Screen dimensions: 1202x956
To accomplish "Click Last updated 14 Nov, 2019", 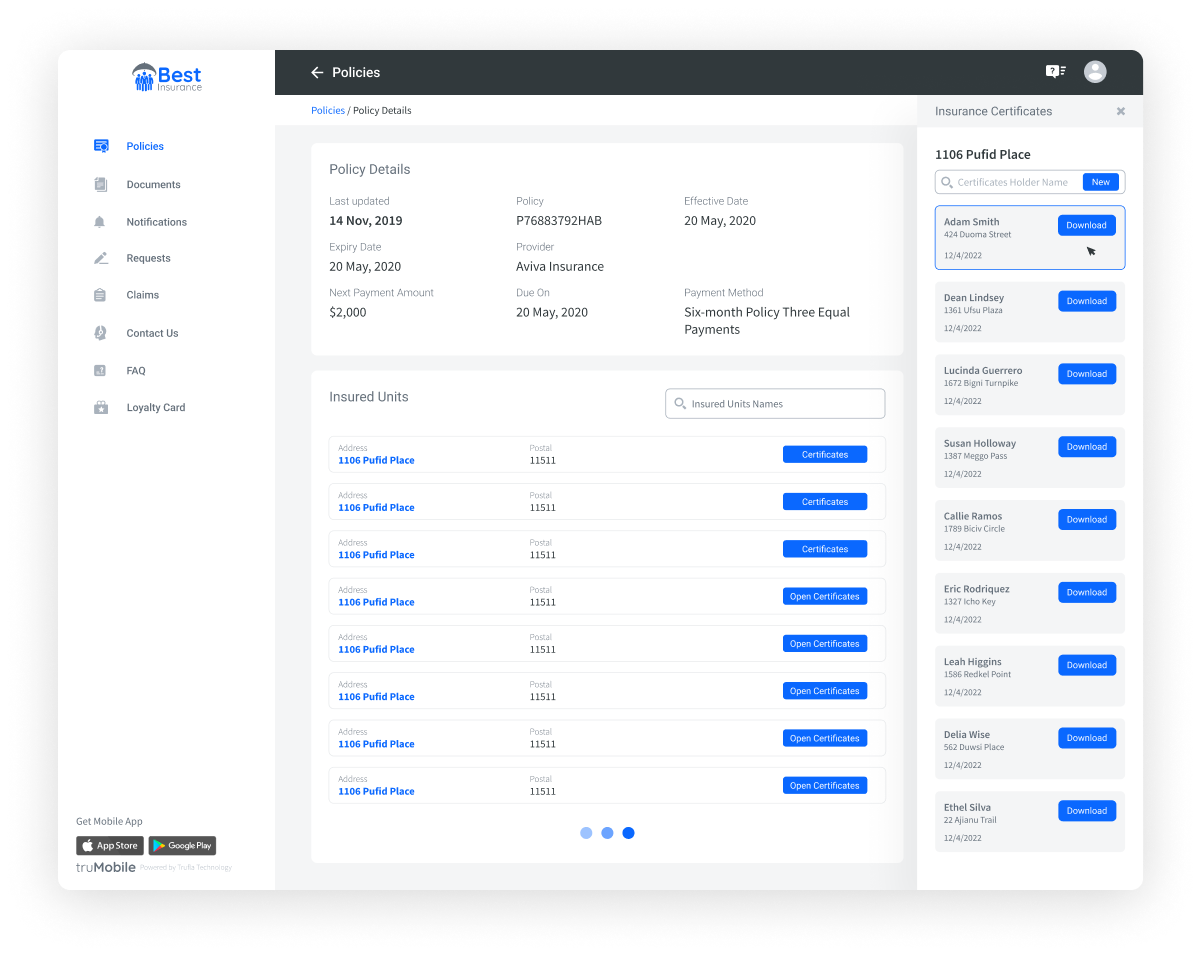I will tap(366, 221).
